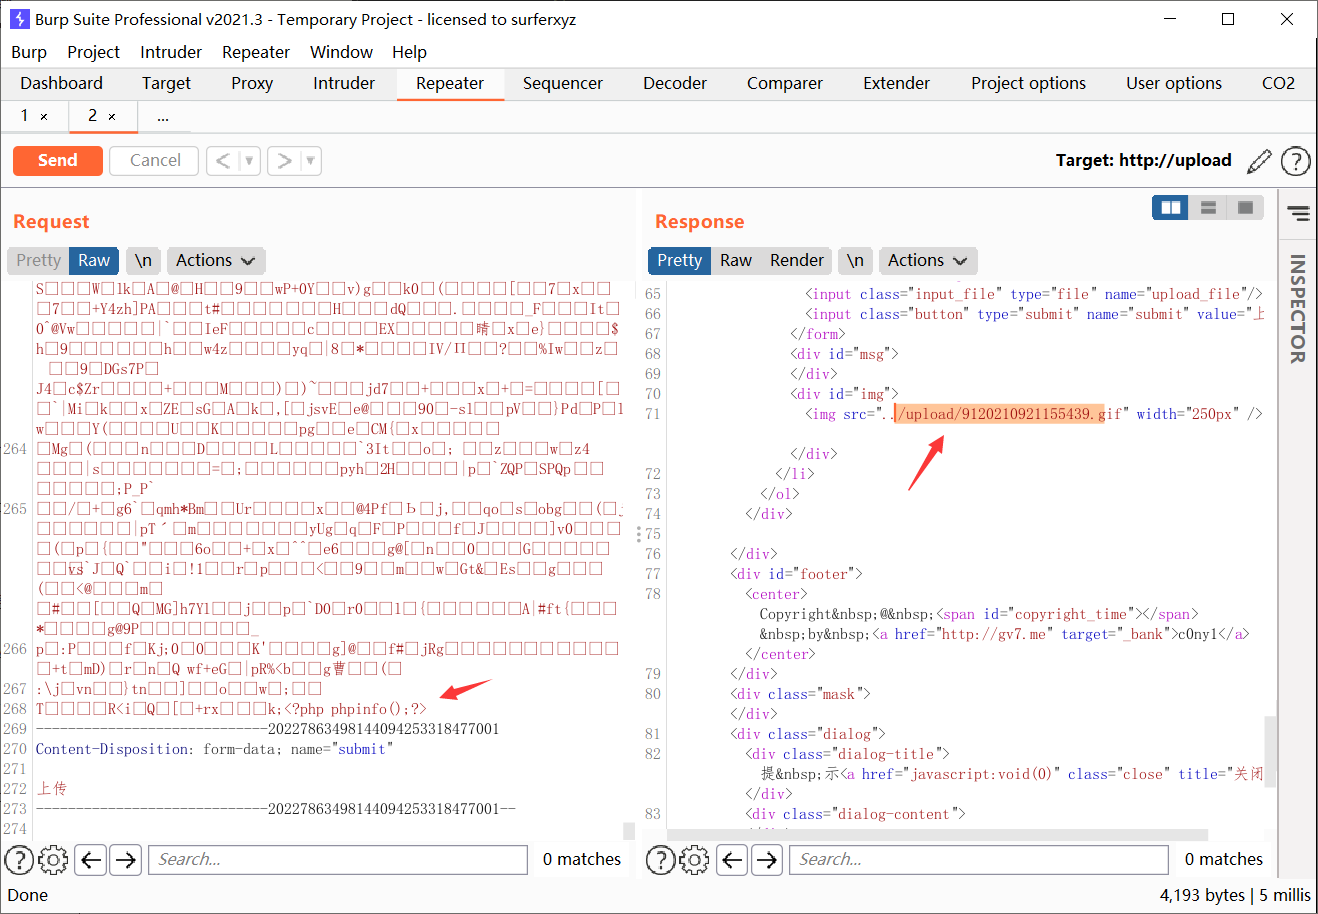
Task: Open the Repeater menu
Action: coord(256,52)
